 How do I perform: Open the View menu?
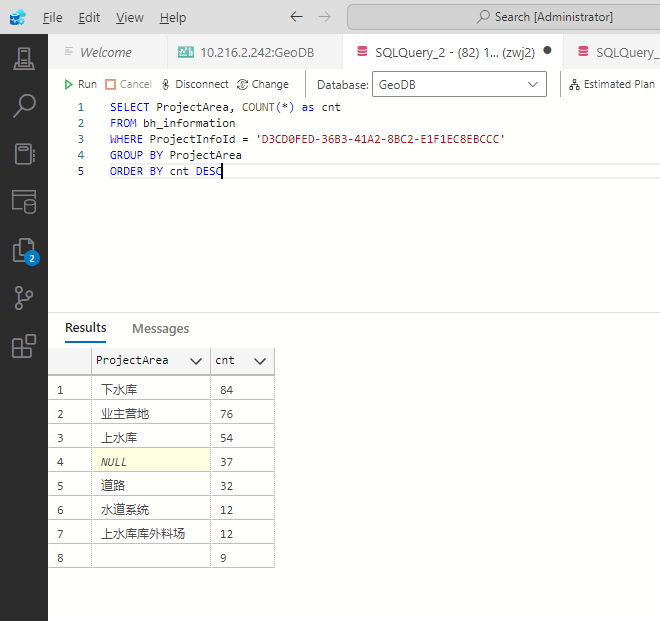click(129, 17)
